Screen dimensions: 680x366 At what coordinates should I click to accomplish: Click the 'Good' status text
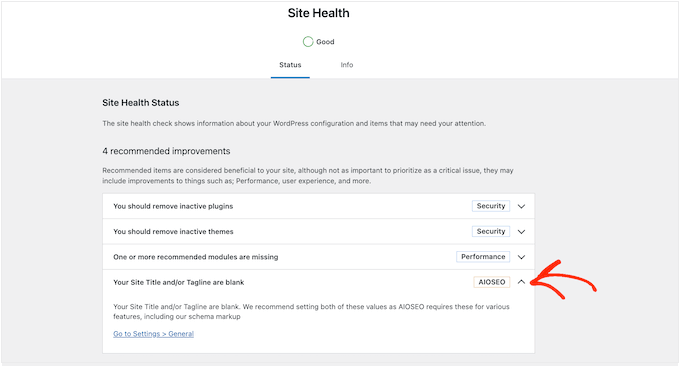point(325,42)
